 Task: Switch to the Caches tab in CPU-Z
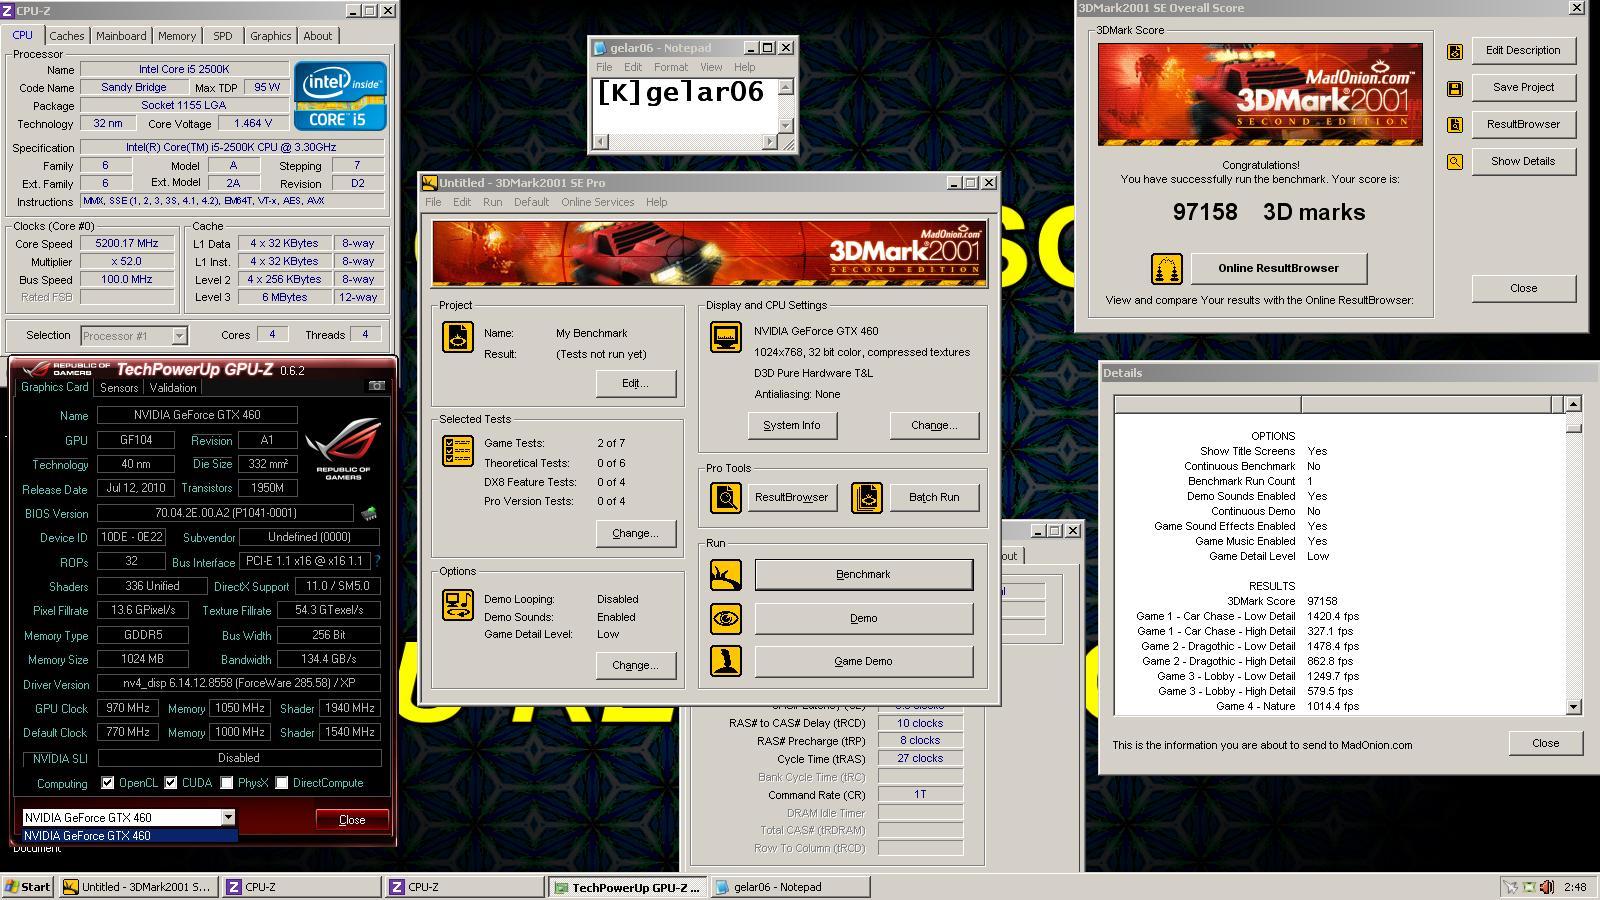pyautogui.click(x=67, y=36)
